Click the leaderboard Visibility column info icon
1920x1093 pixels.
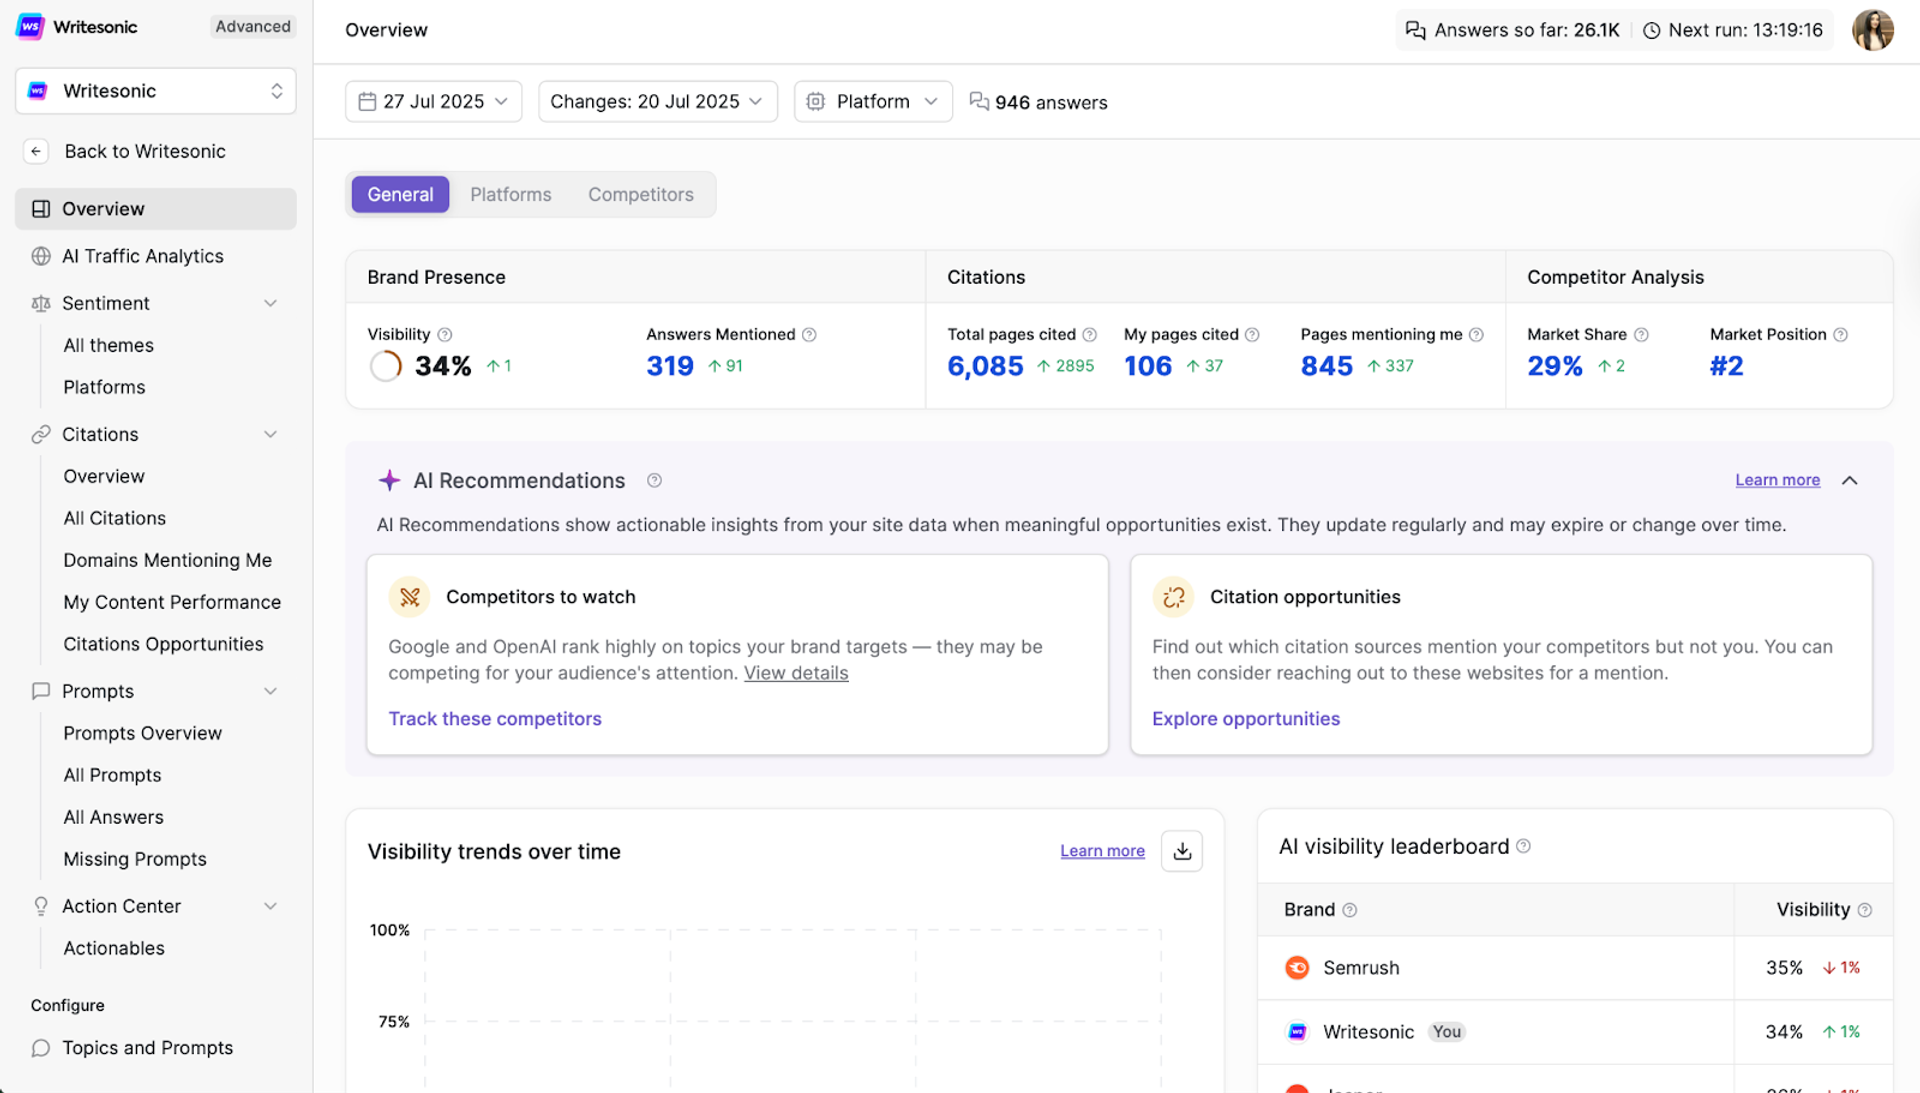[1864, 910]
